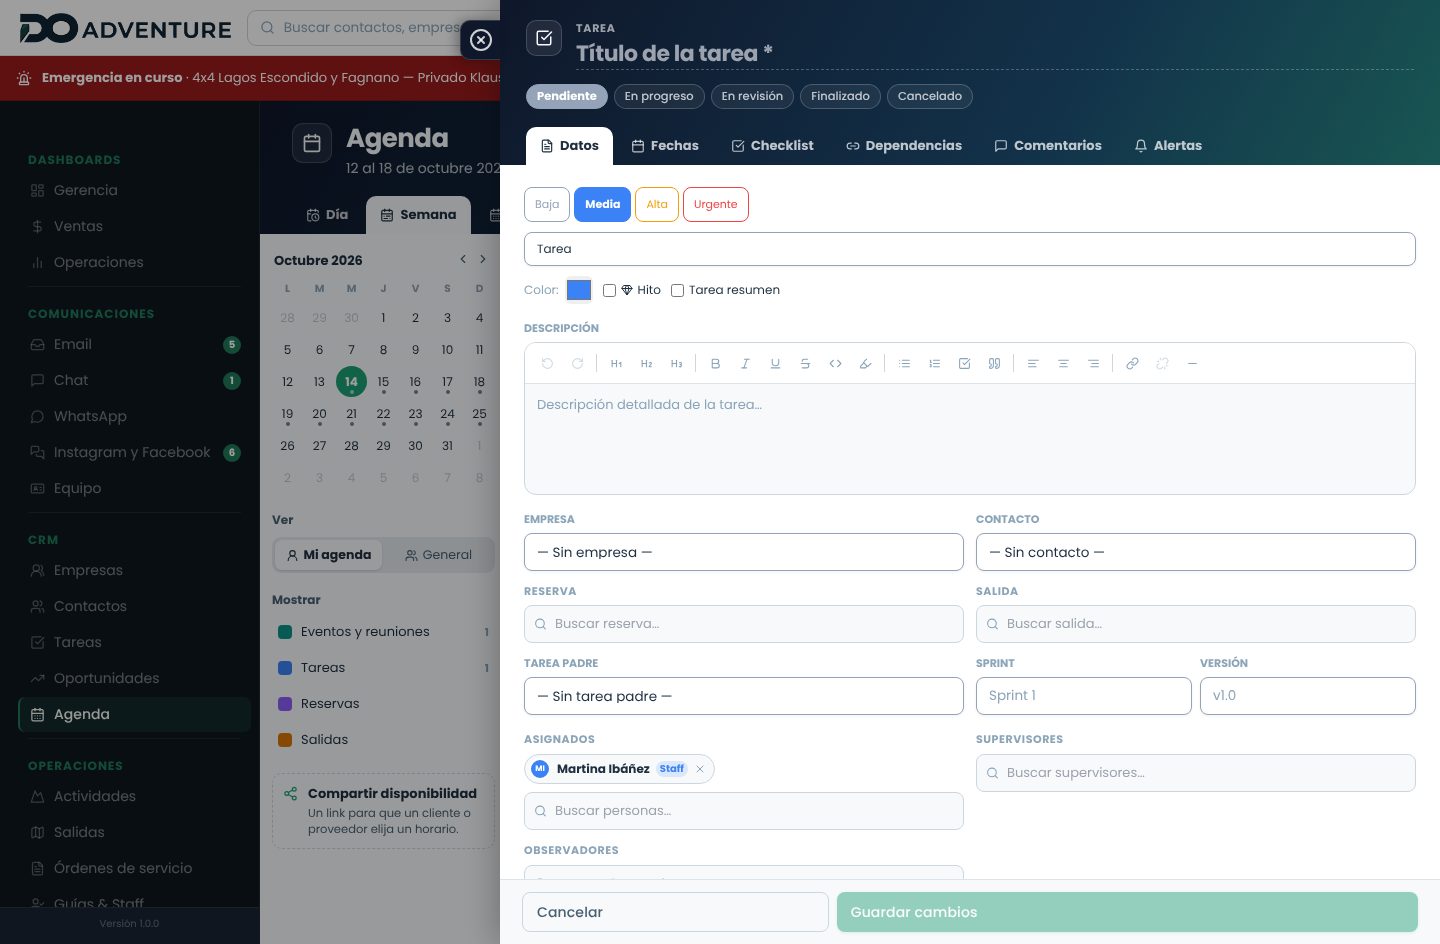The height and width of the screenshot is (944, 1440).
Task: Close the task panel with the X icon
Action: click(481, 40)
